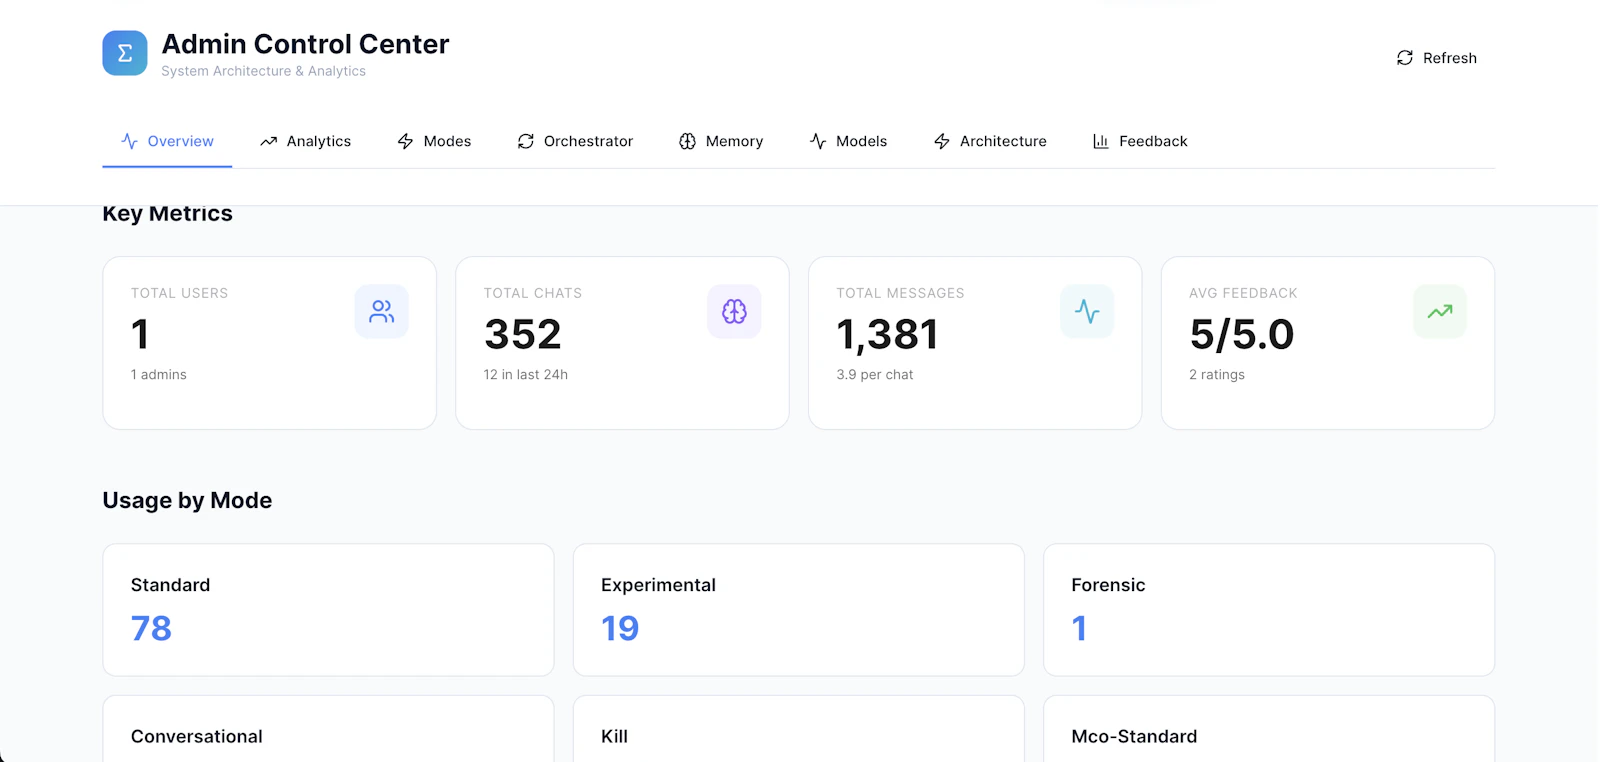The image size is (1600, 762).
Task: Click the Admin Control Center title
Action: (x=306, y=44)
